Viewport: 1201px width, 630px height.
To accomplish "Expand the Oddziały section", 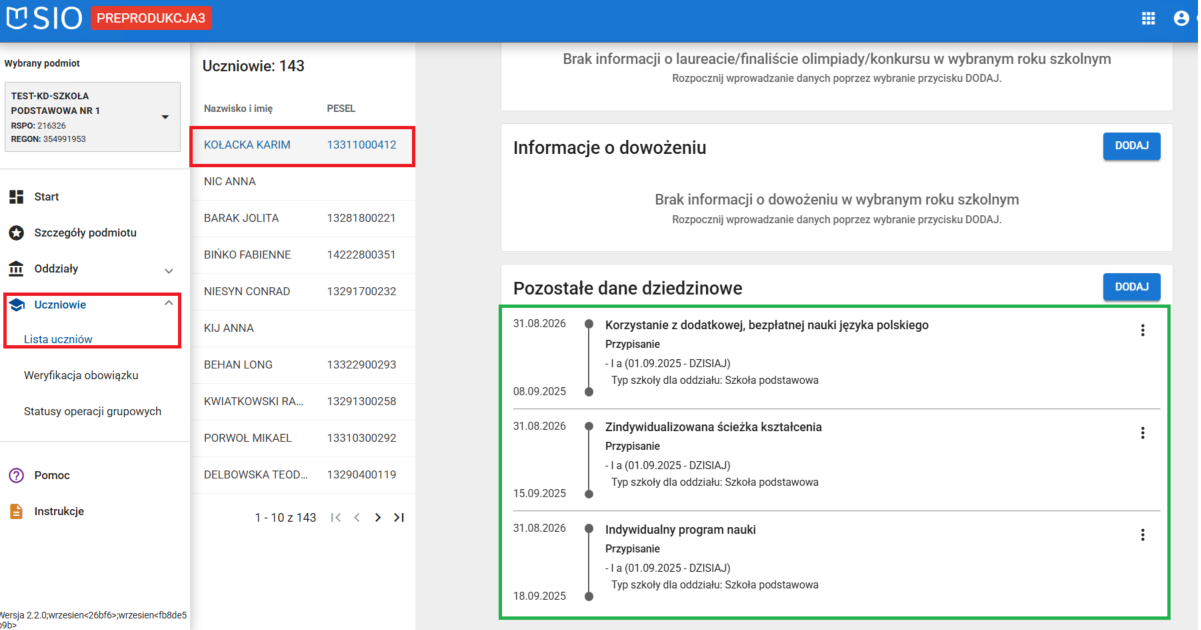I will [170, 268].
